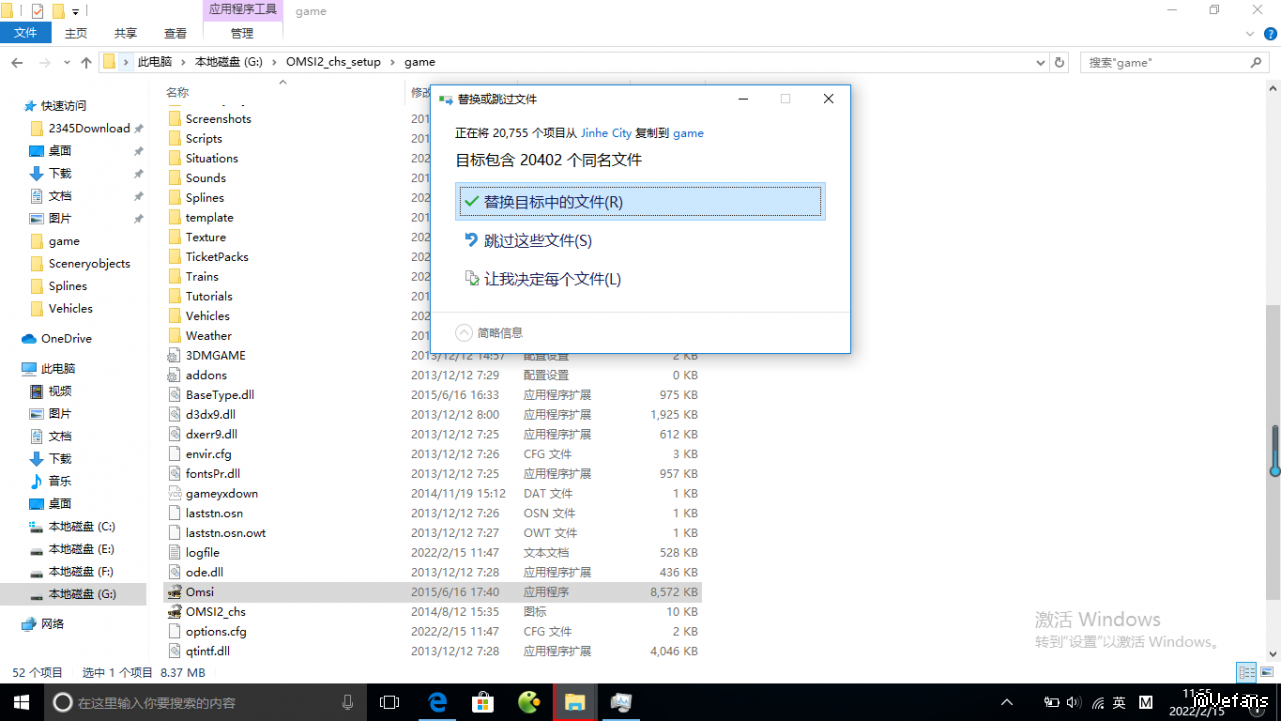Switch to the 共享 ribbon tab
The width and height of the screenshot is (1281, 721).
(x=126, y=33)
